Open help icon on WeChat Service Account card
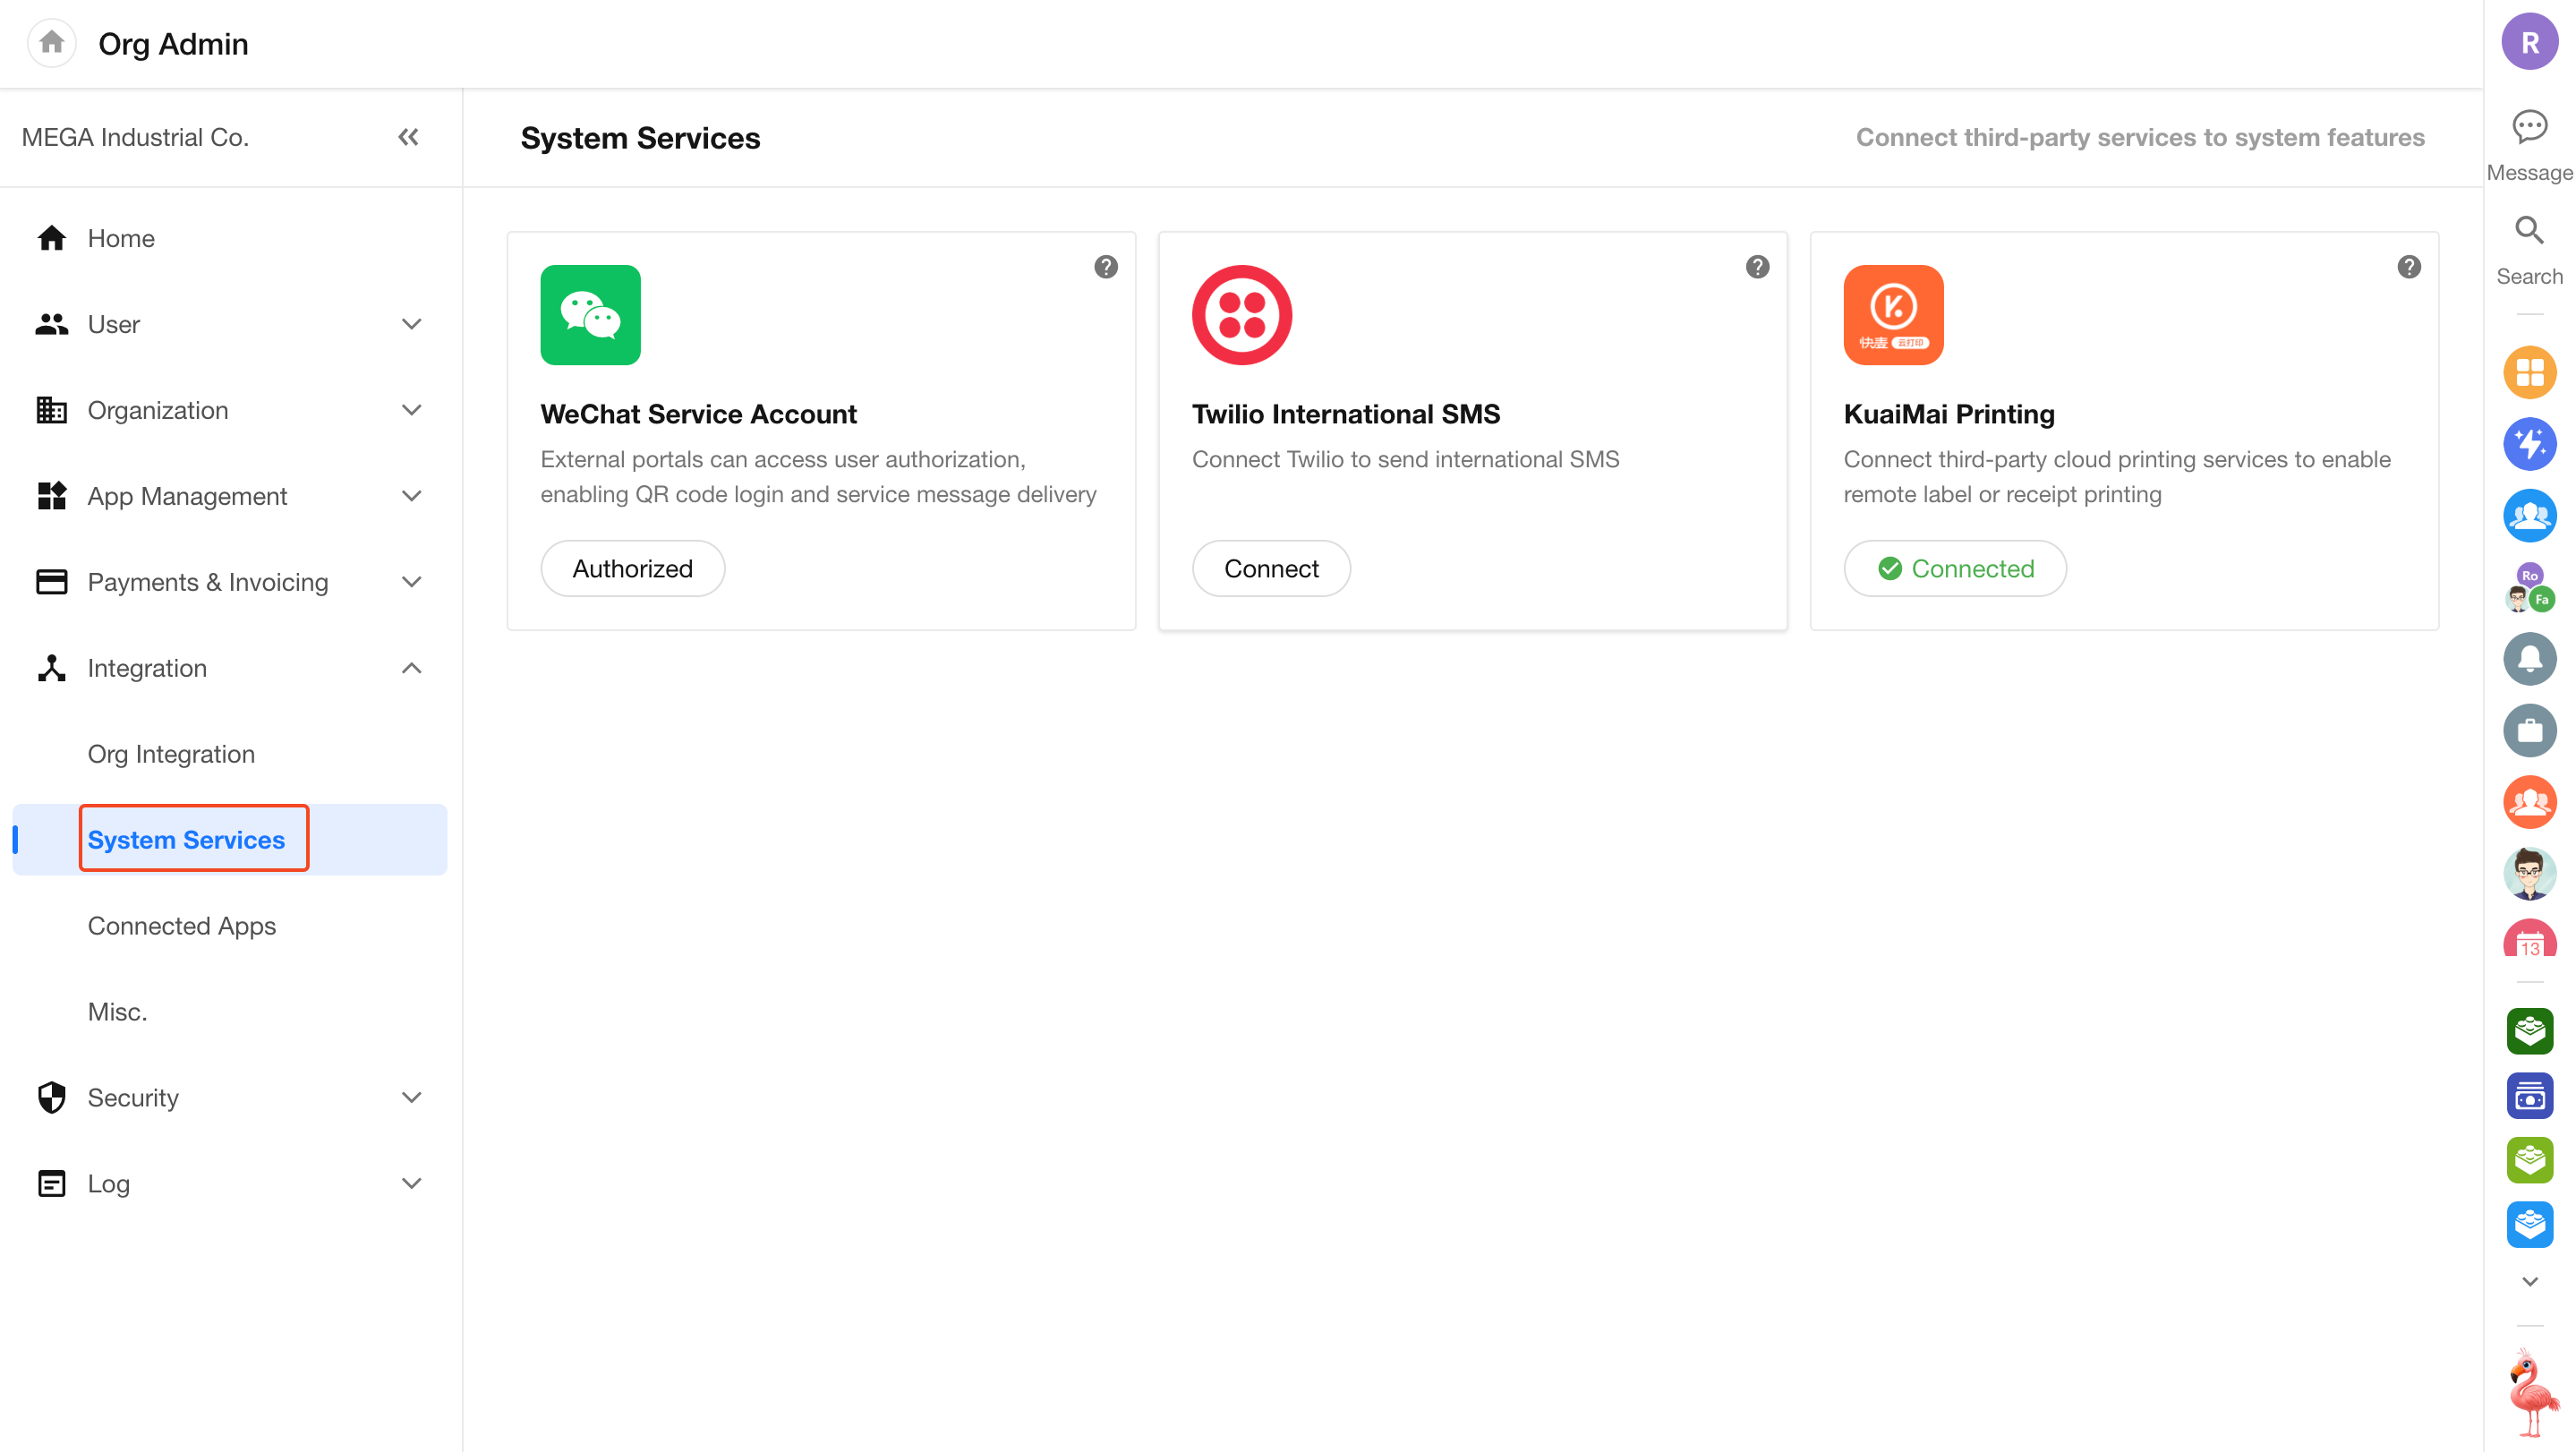 coord(1105,267)
